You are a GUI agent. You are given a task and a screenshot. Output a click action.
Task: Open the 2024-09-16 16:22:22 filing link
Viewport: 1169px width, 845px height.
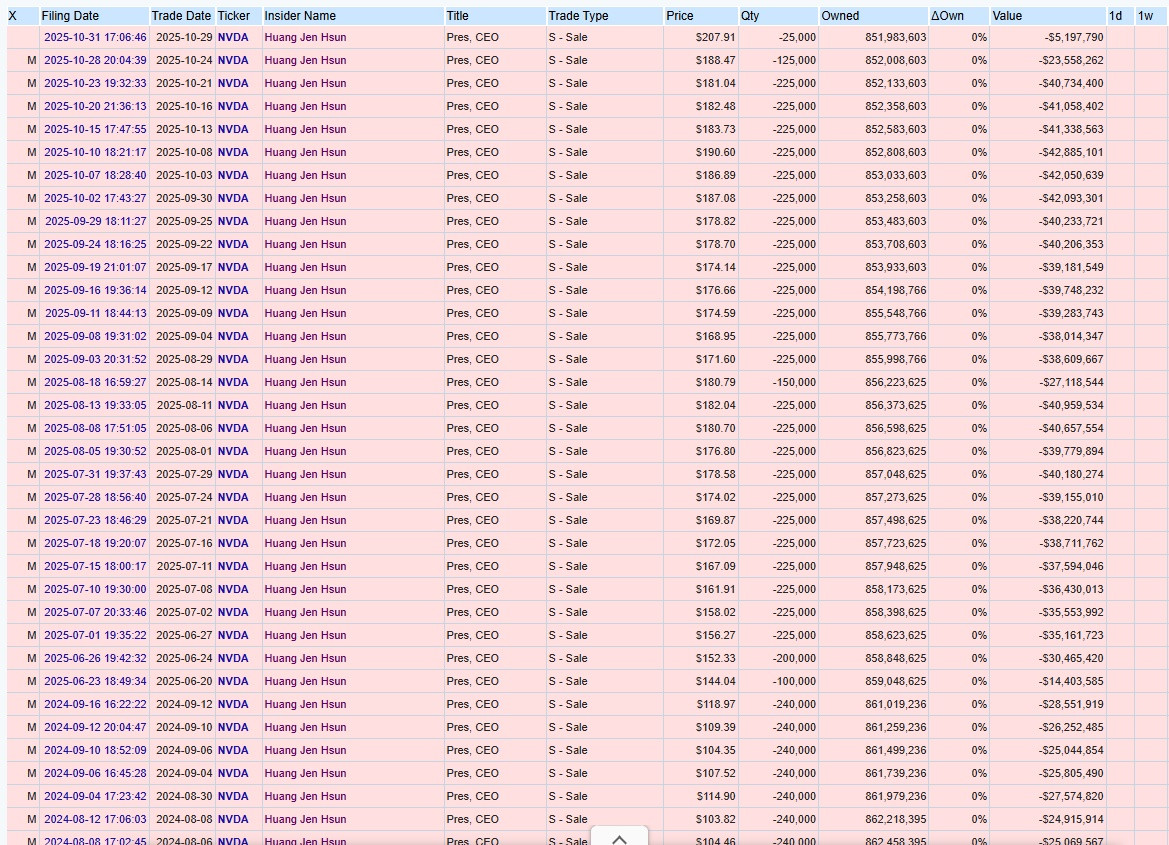pyautogui.click(x=95, y=704)
